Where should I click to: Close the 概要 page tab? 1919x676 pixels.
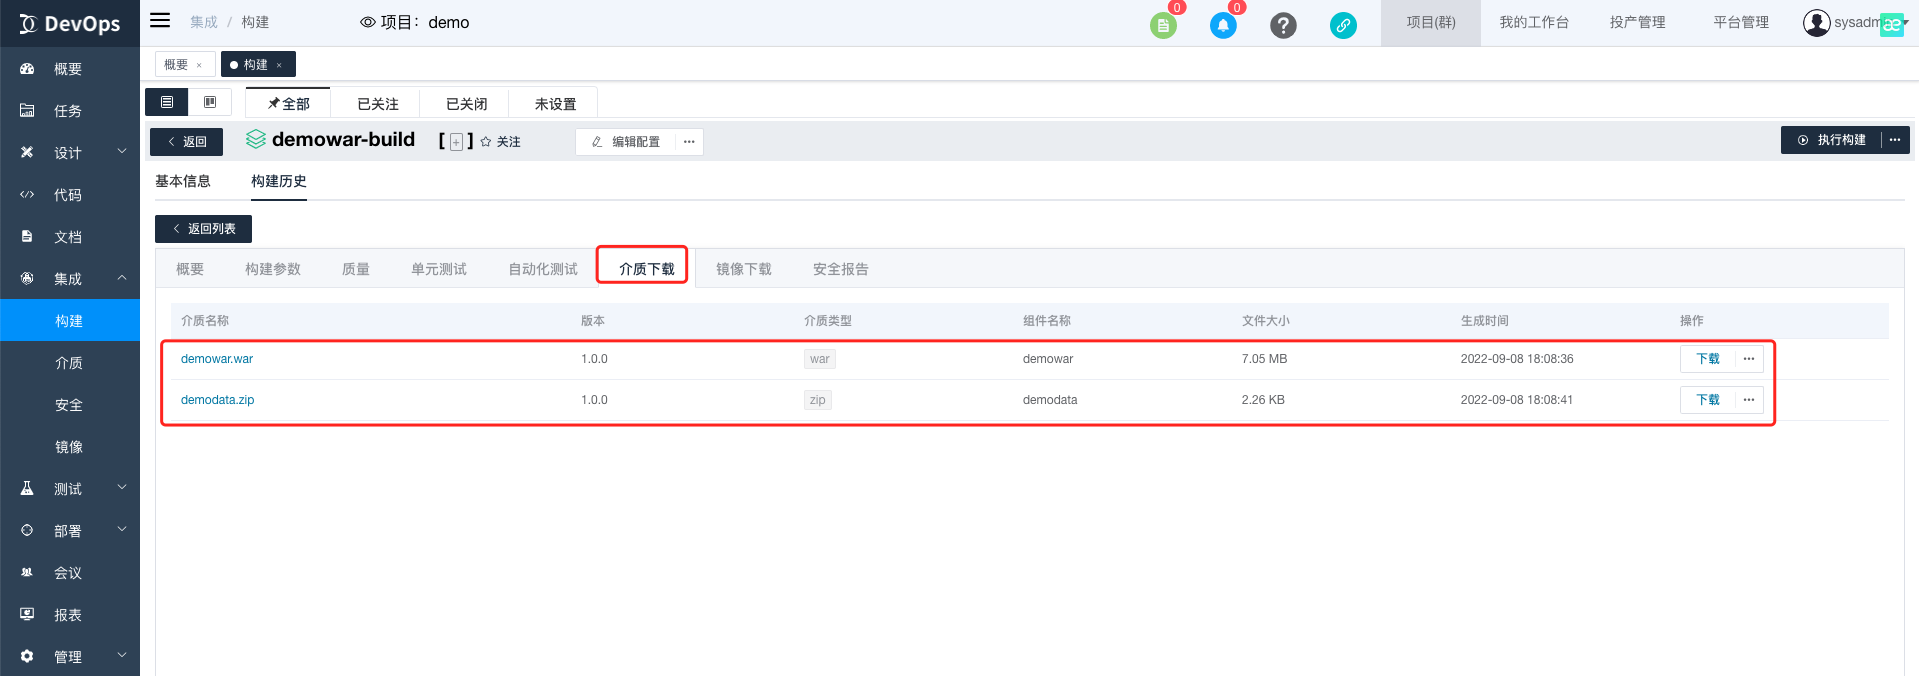[199, 65]
